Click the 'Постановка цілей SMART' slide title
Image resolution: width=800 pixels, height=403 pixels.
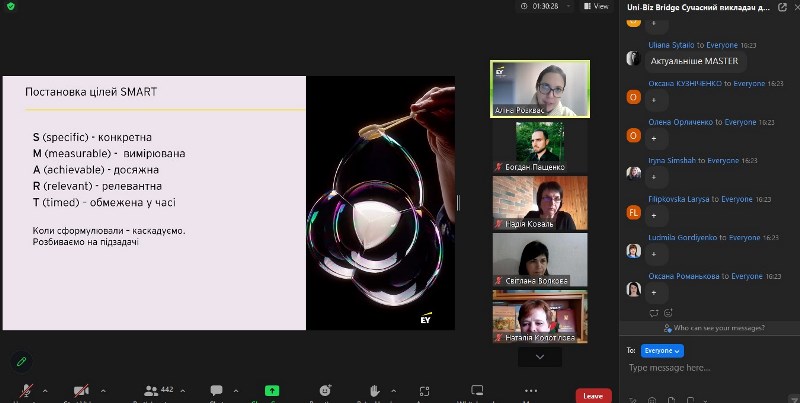pos(91,92)
